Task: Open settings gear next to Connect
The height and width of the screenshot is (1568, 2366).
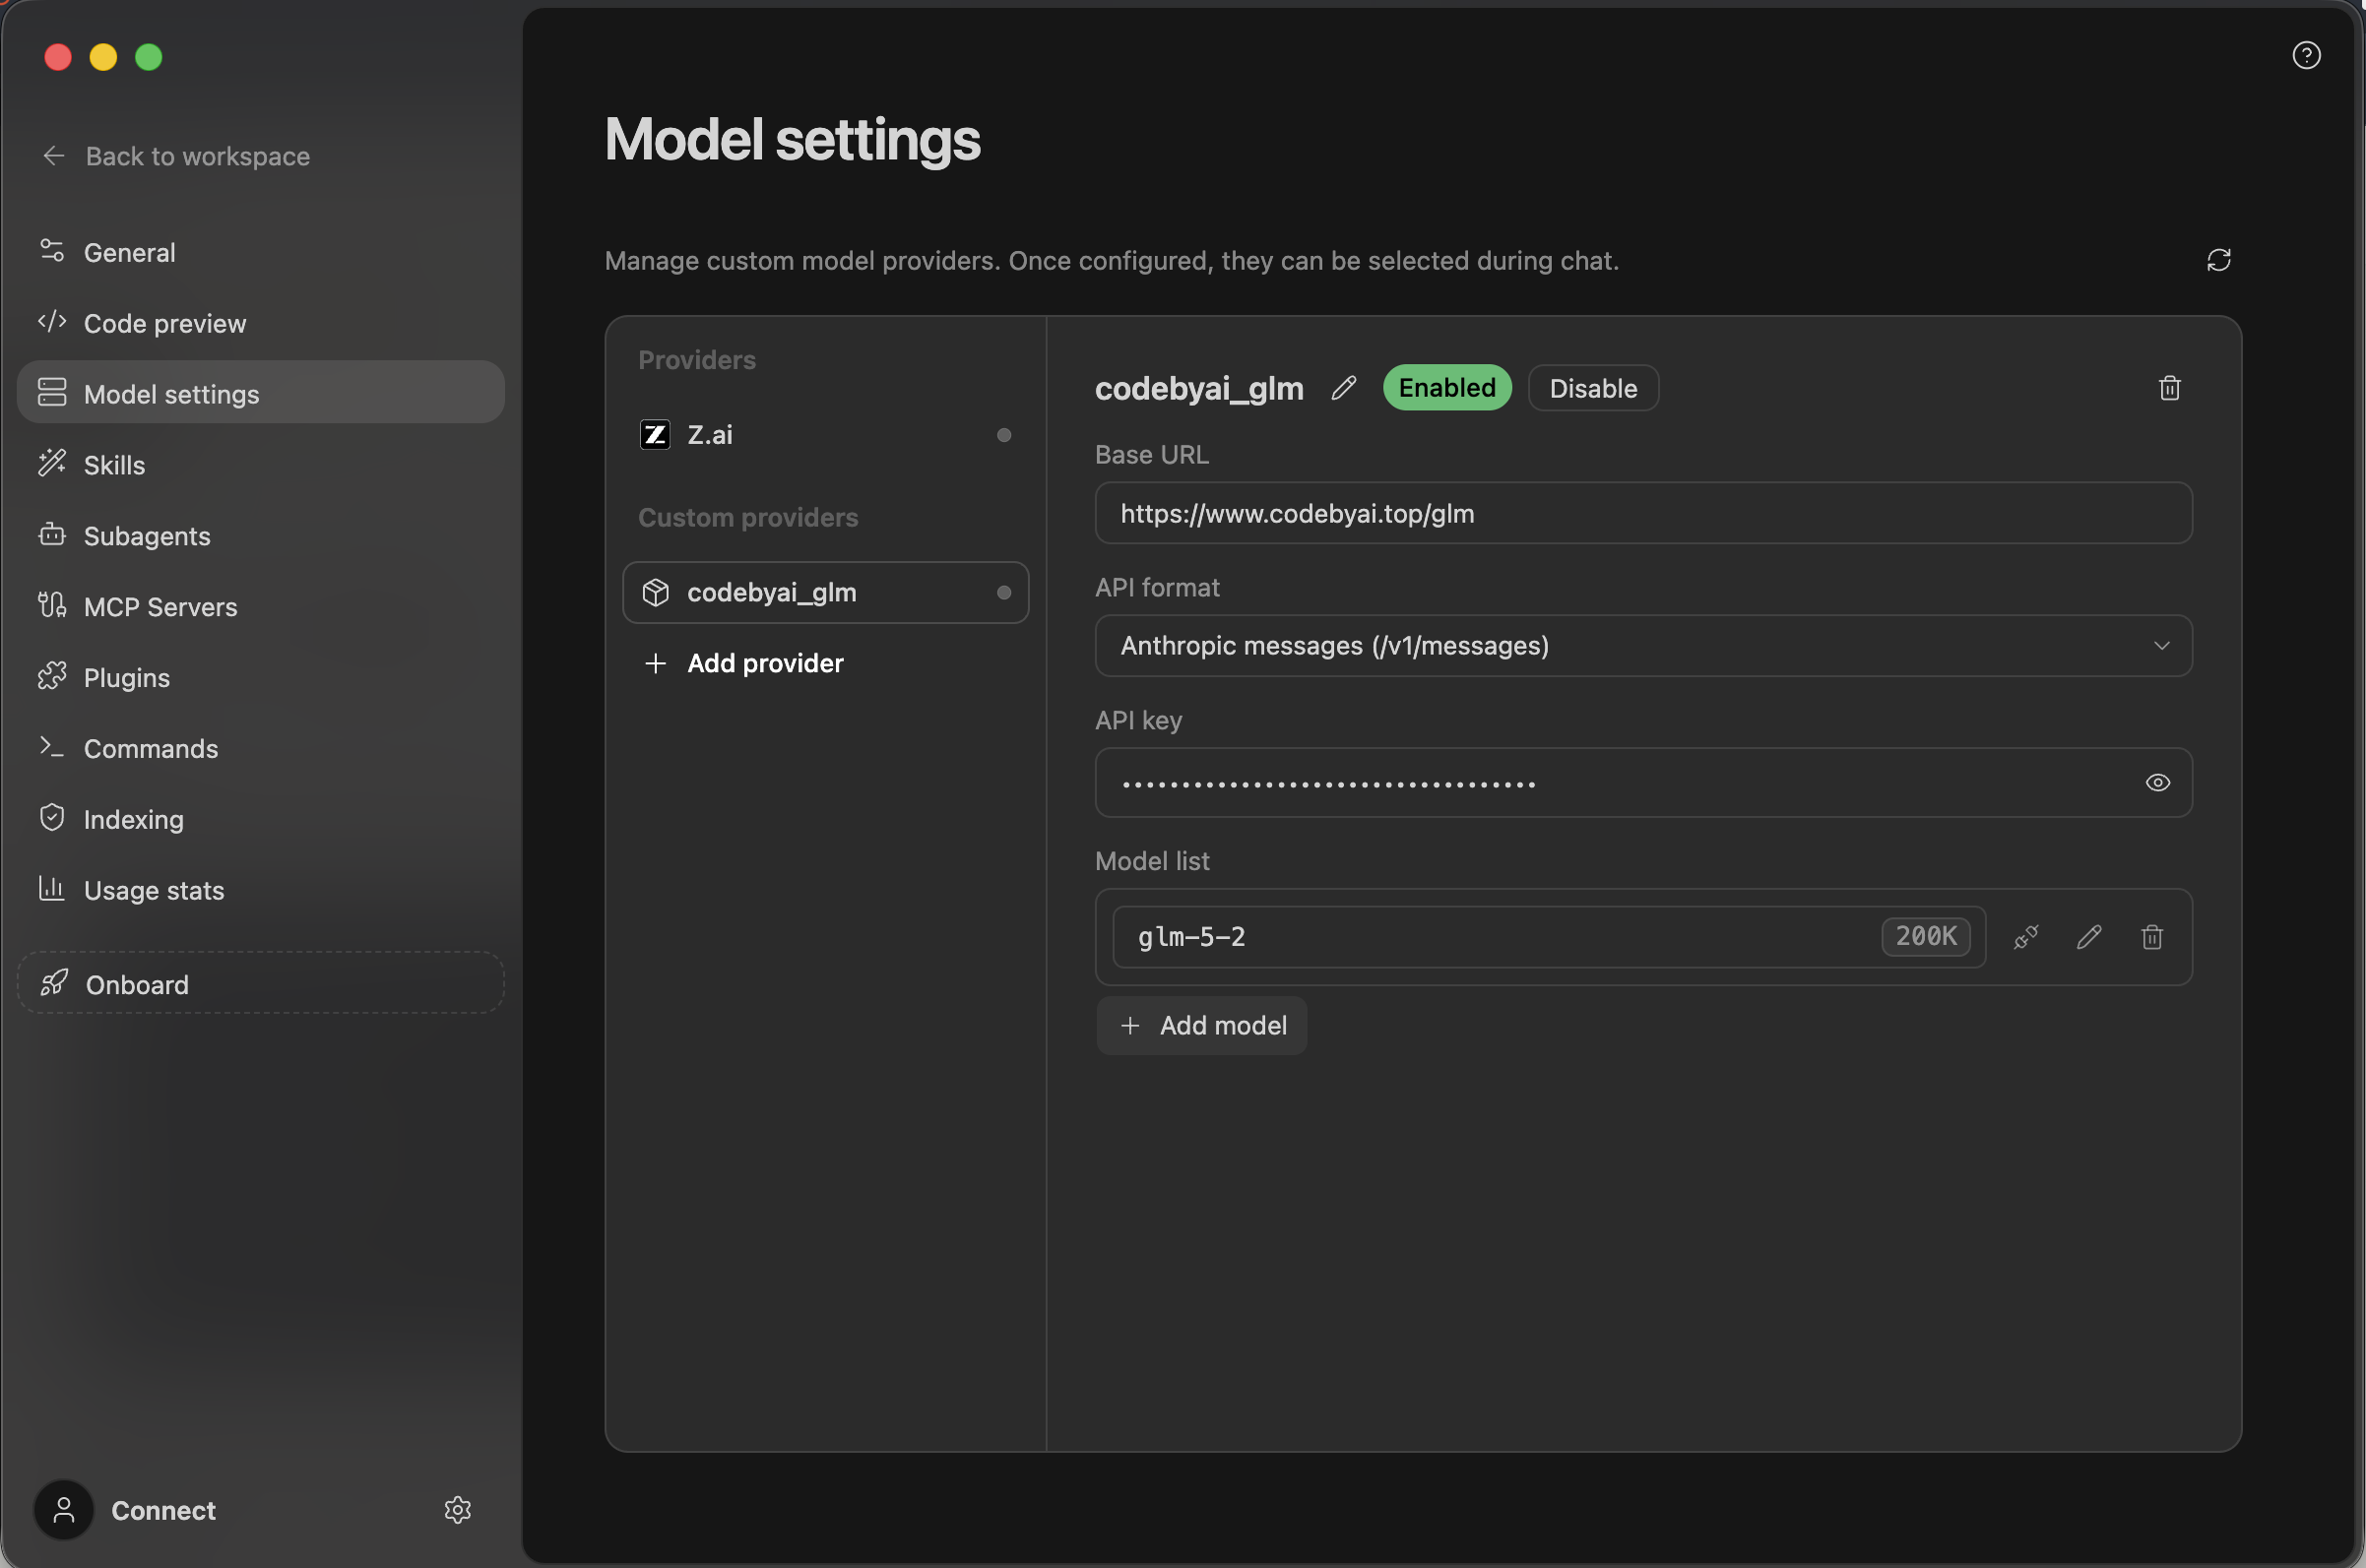Action: pyautogui.click(x=457, y=1510)
